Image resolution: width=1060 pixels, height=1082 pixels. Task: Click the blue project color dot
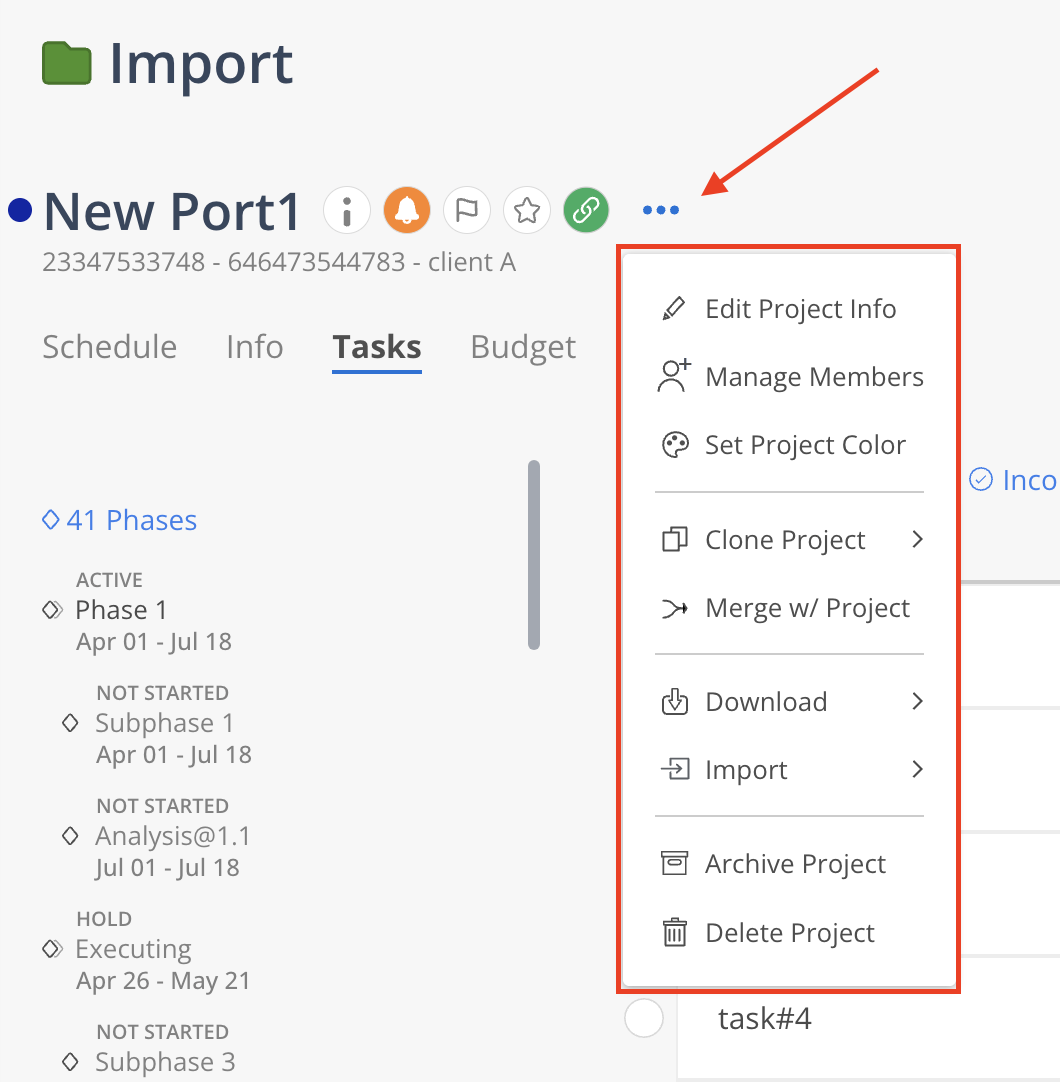pos(20,211)
